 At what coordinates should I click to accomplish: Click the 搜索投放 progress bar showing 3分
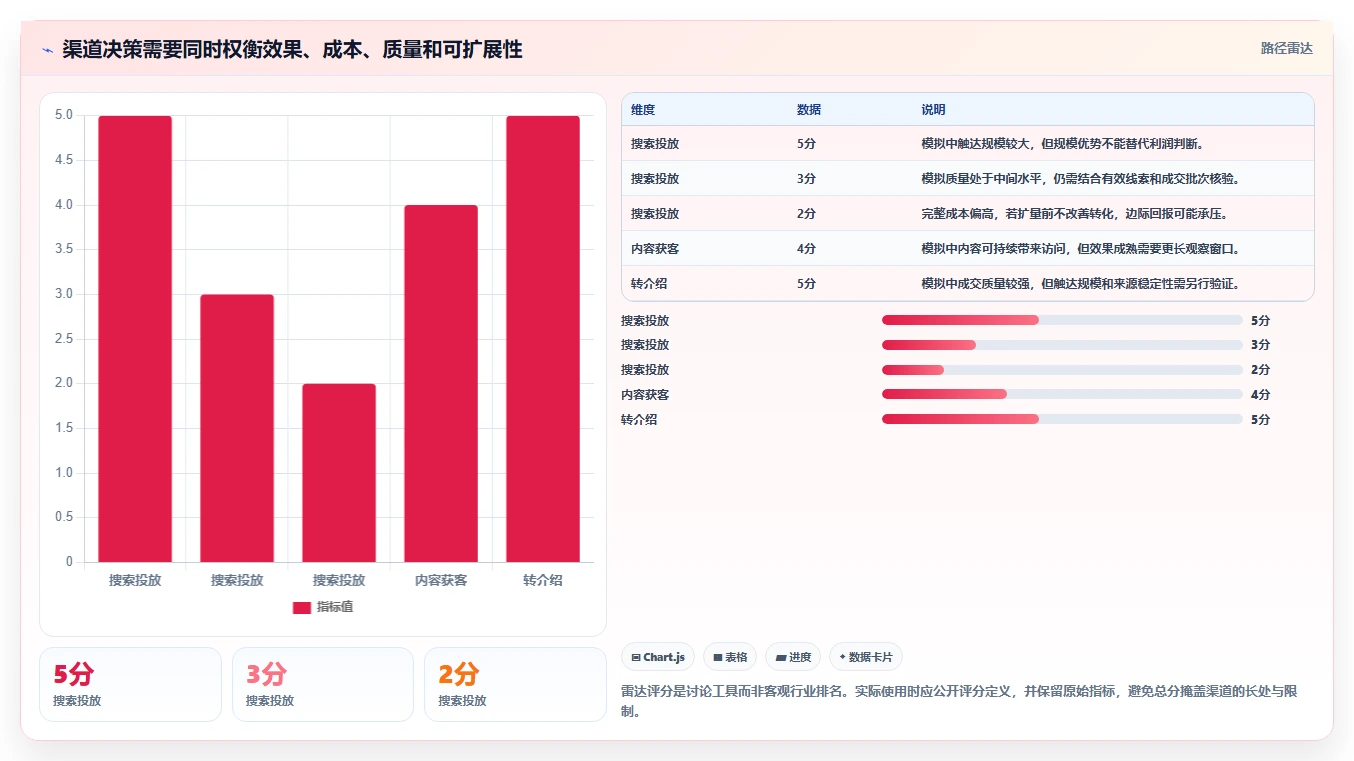coord(1062,345)
